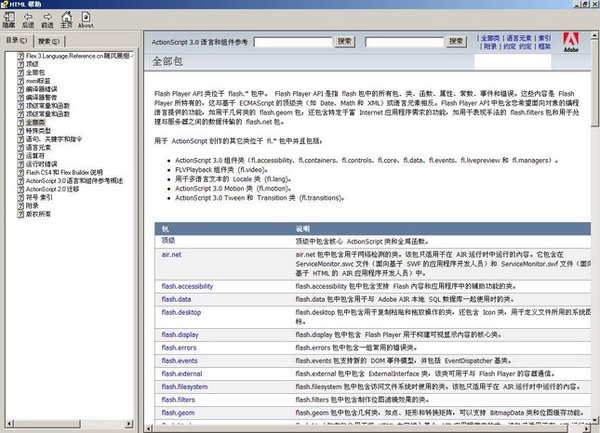
Task: Switch to the 目录(C) tab
Action: pyautogui.click(x=16, y=40)
